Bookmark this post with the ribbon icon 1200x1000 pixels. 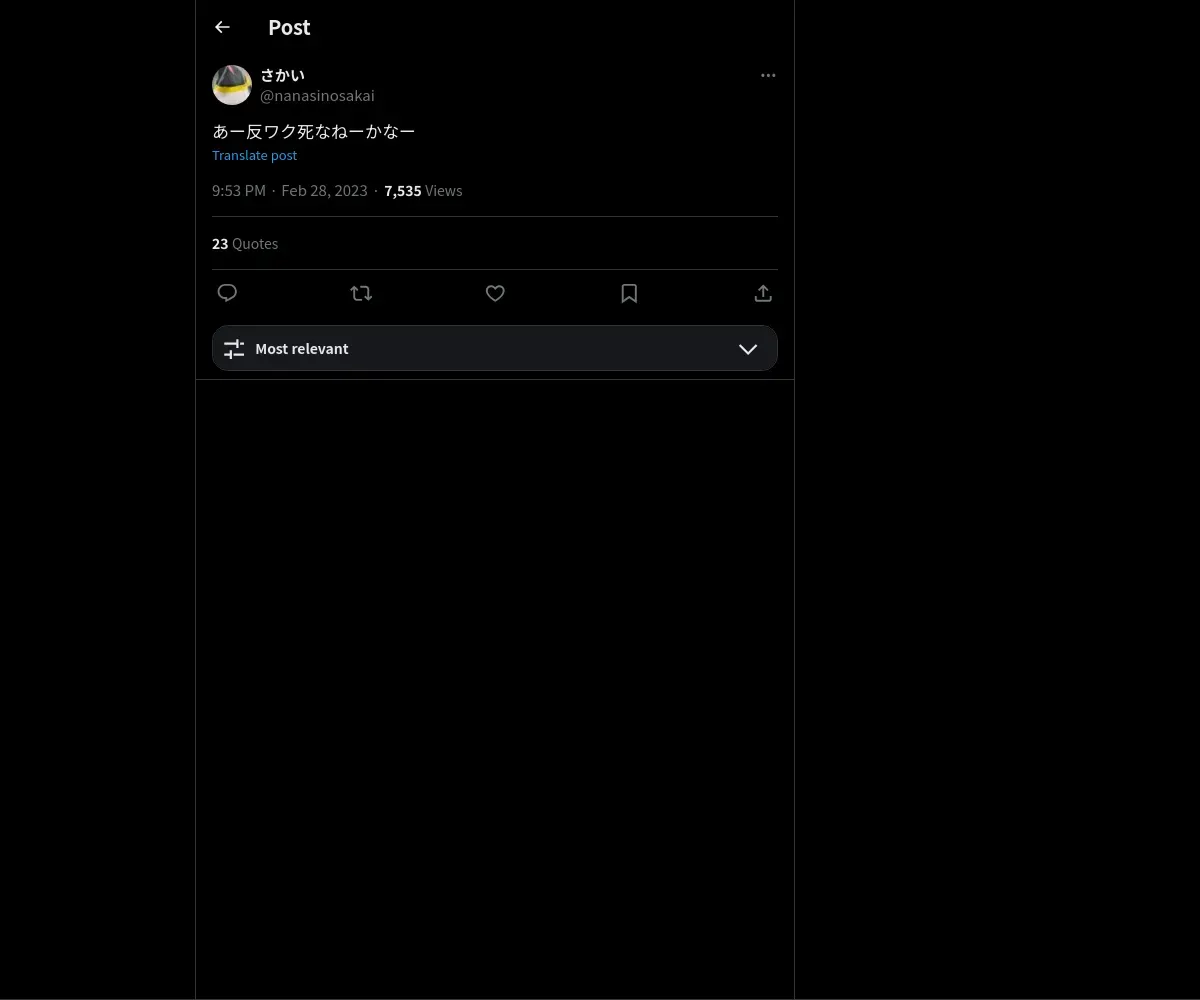(x=629, y=293)
